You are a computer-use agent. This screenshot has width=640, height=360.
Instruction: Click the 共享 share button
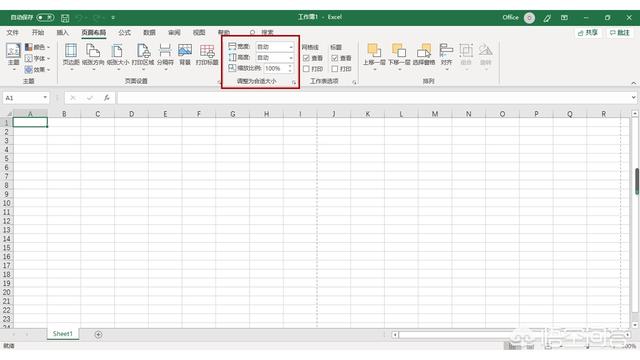588,32
